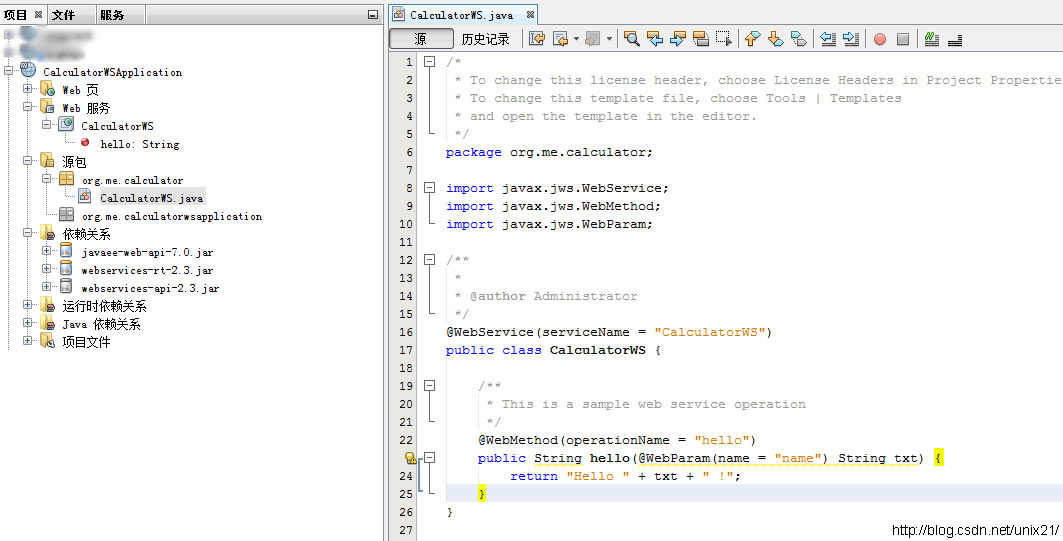Click the return statement on line 24

click(x=625, y=476)
